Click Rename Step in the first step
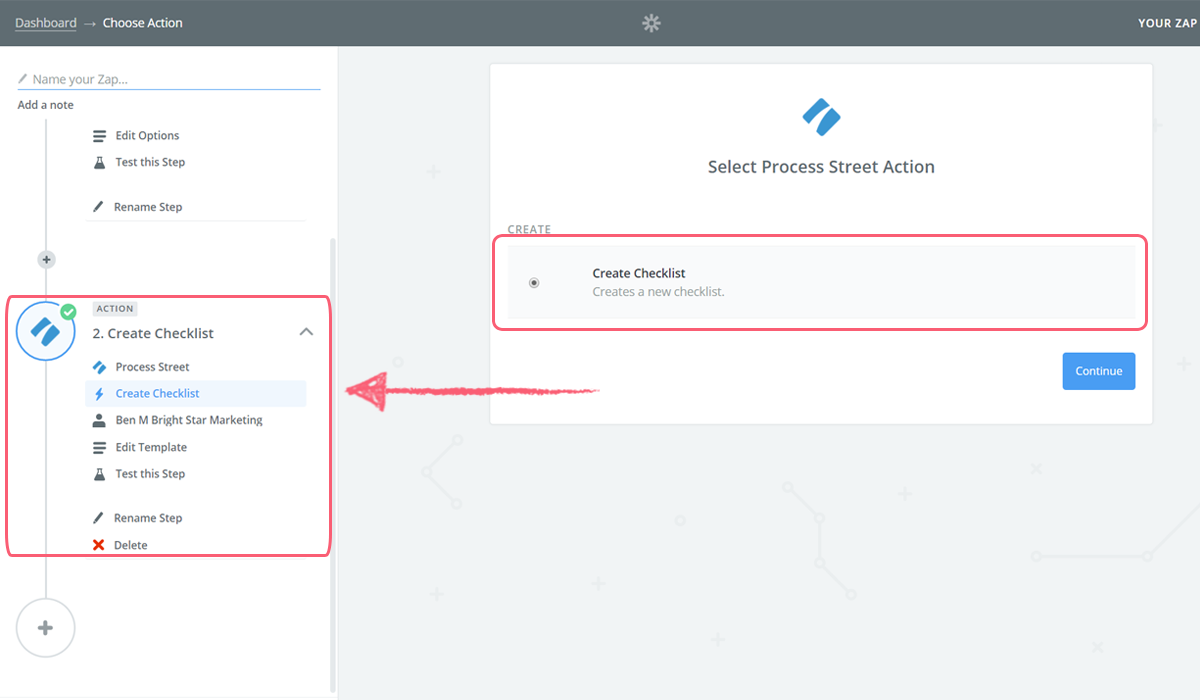1200x700 pixels. [148, 207]
